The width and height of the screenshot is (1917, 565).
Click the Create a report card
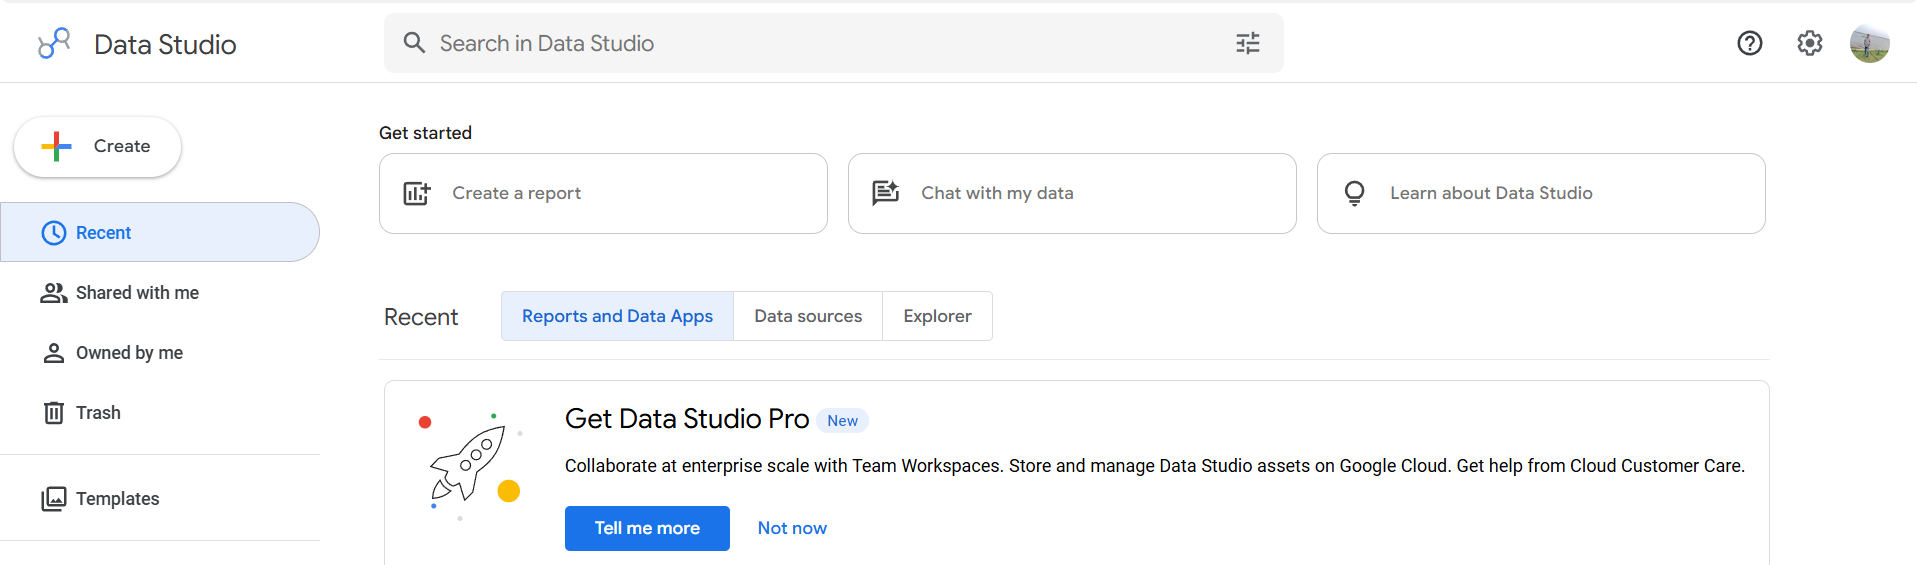(x=603, y=193)
